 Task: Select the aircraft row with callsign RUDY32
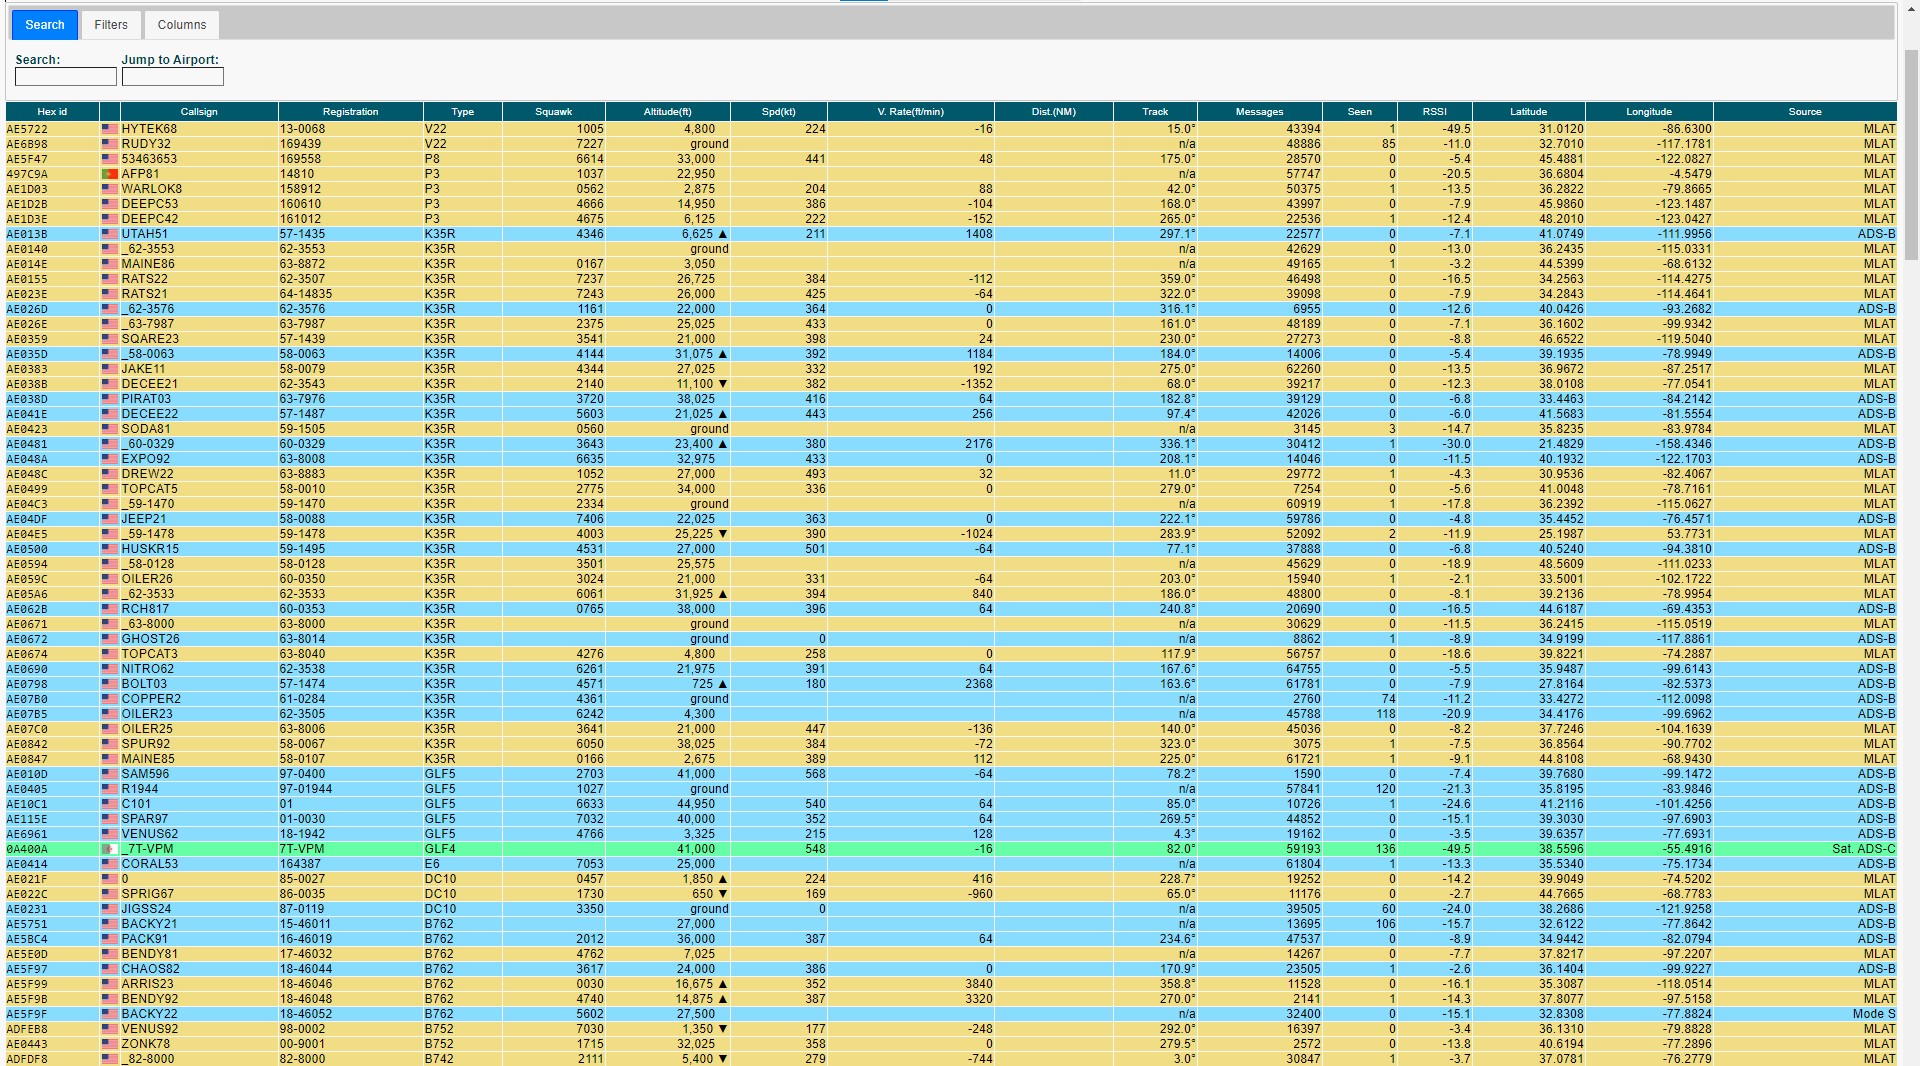[951, 144]
